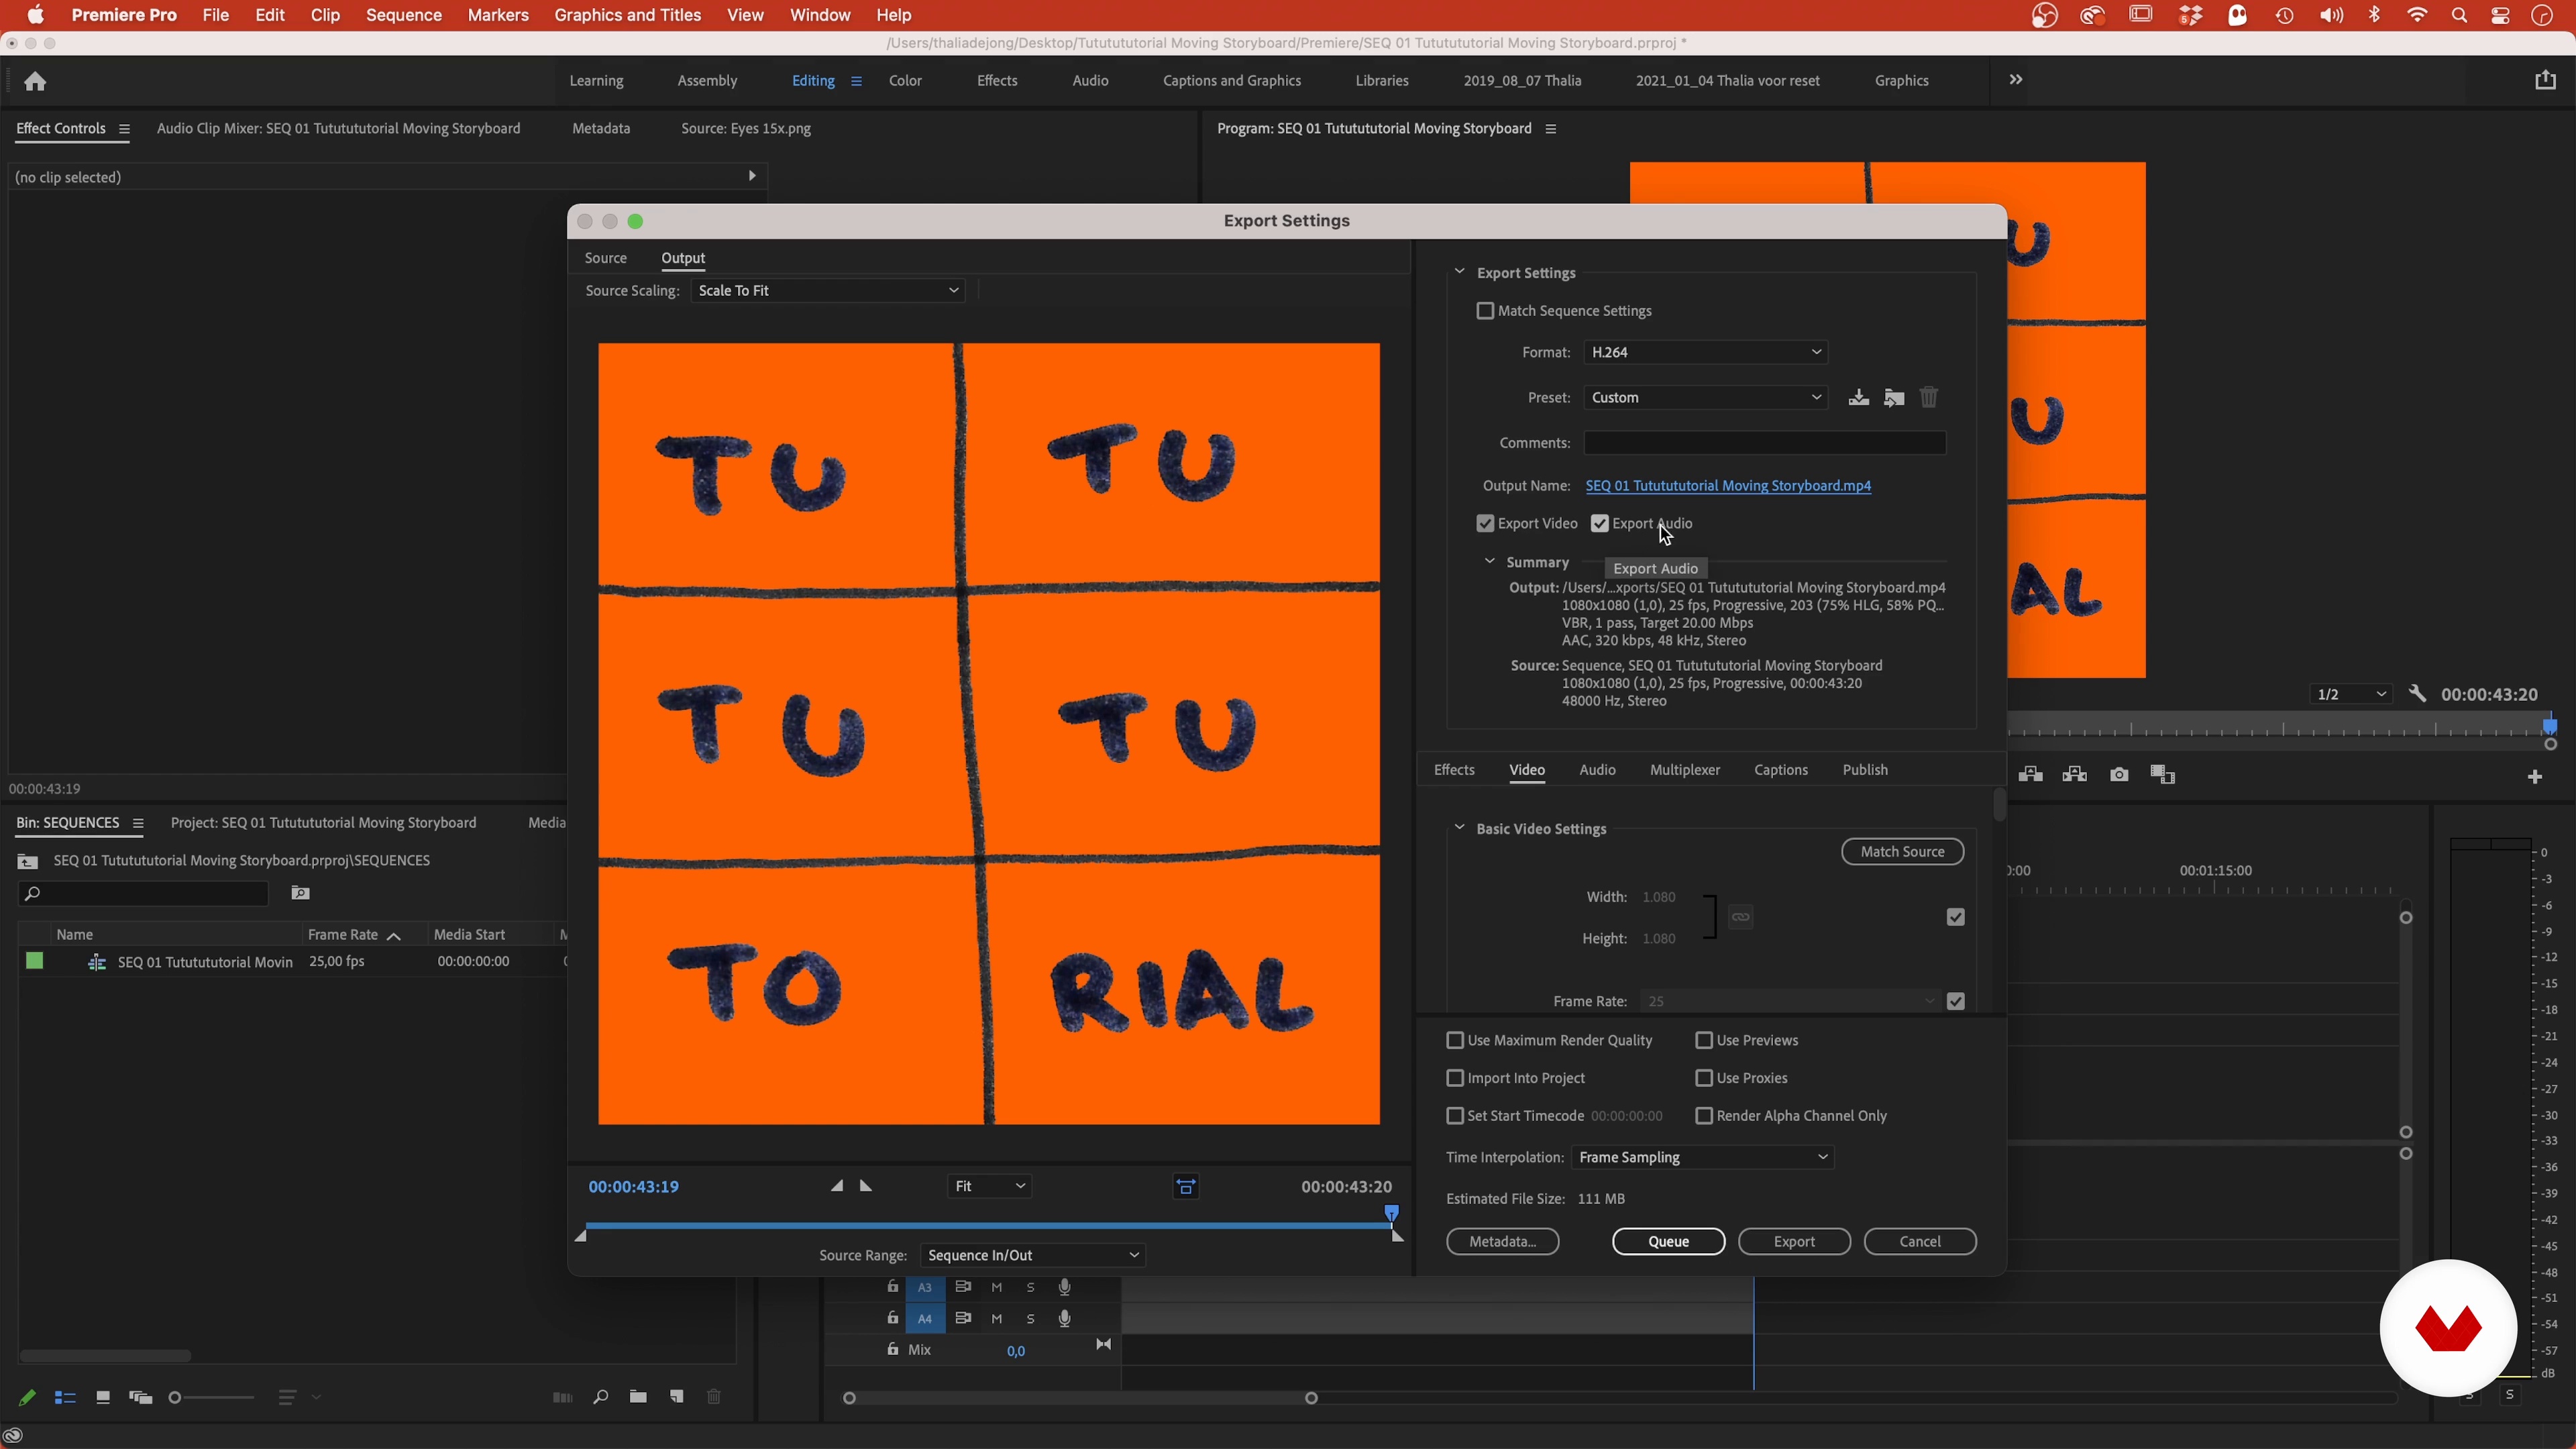Open Program monitor wrench settings
The width and height of the screenshot is (2576, 1449).
coord(2417,694)
